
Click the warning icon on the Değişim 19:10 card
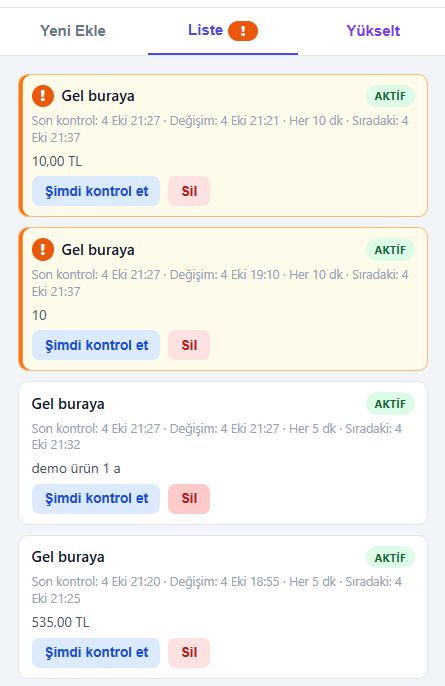coord(43,250)
